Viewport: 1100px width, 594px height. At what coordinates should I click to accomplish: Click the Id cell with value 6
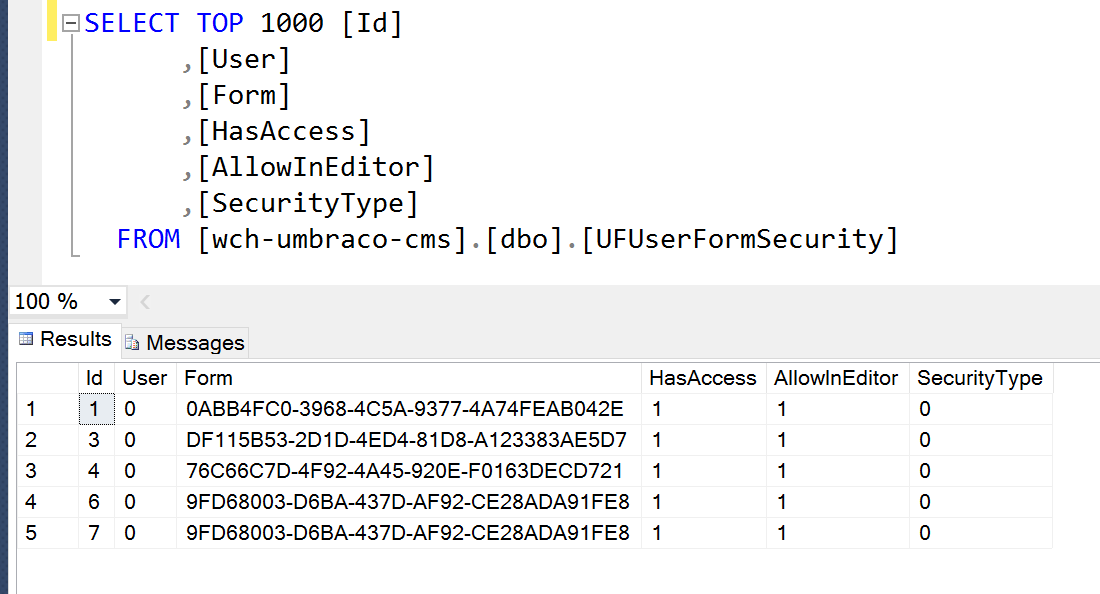click(x=96, y=502)
